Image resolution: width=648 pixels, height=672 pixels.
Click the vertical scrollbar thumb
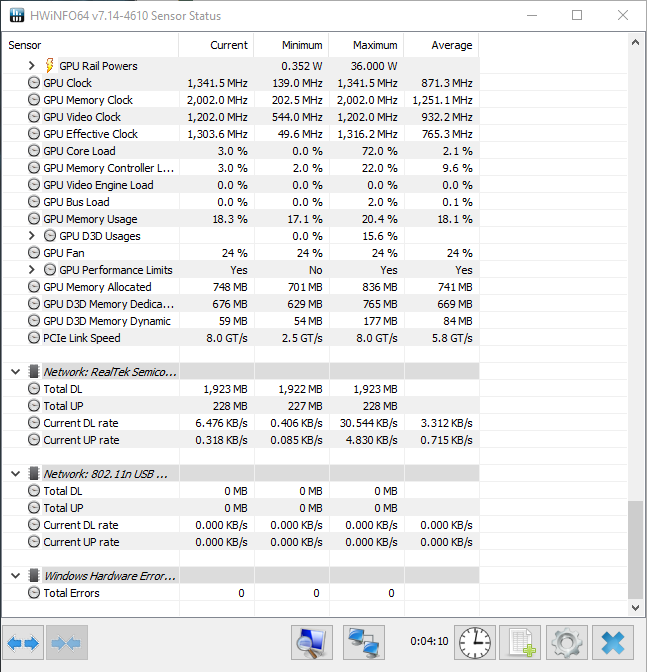click(636, 550)
